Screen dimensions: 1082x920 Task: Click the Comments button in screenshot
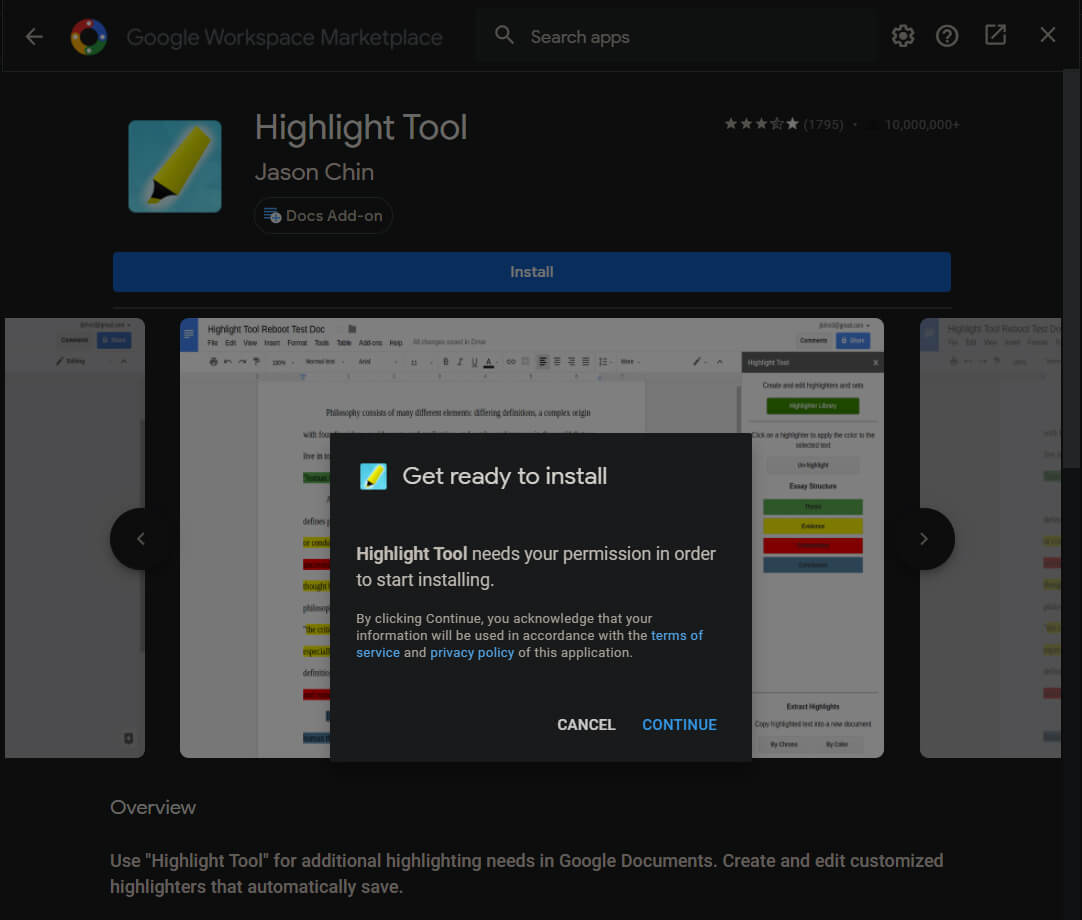pyautogui.click(x=814, y=340)
